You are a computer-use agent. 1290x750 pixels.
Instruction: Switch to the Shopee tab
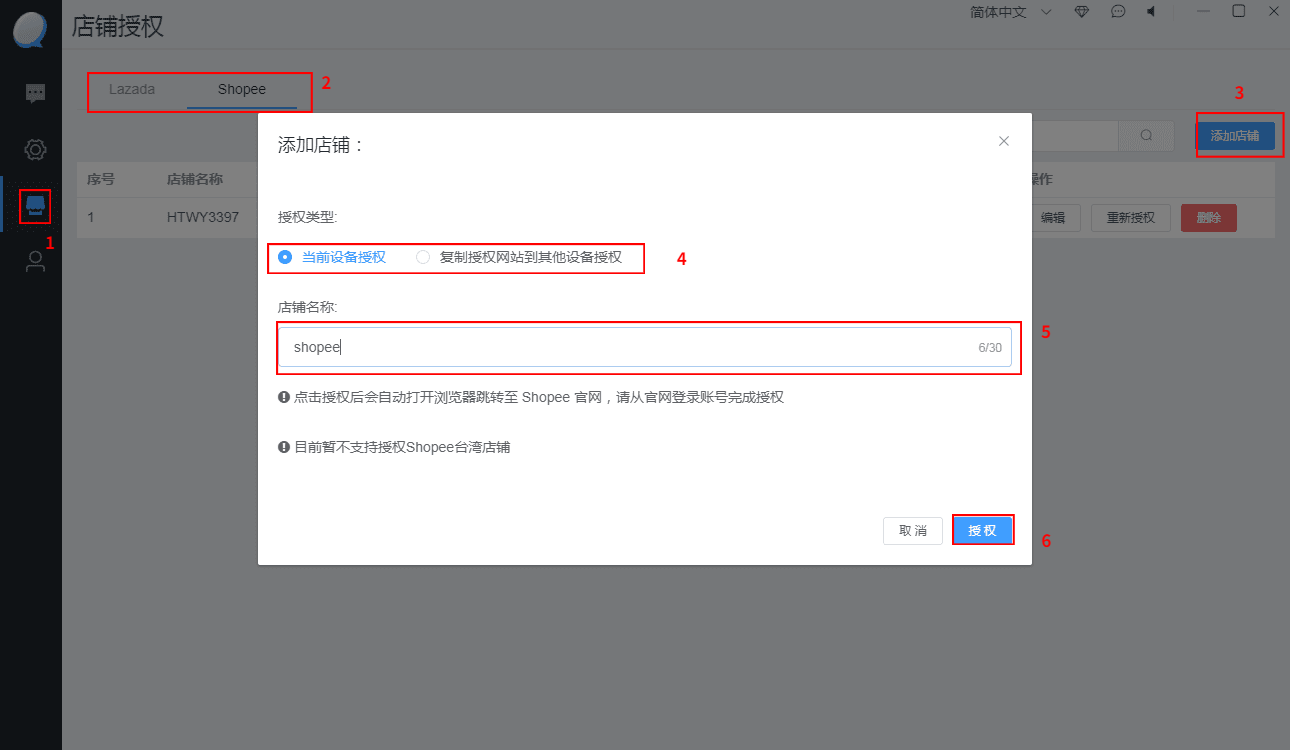coord(242,89)
